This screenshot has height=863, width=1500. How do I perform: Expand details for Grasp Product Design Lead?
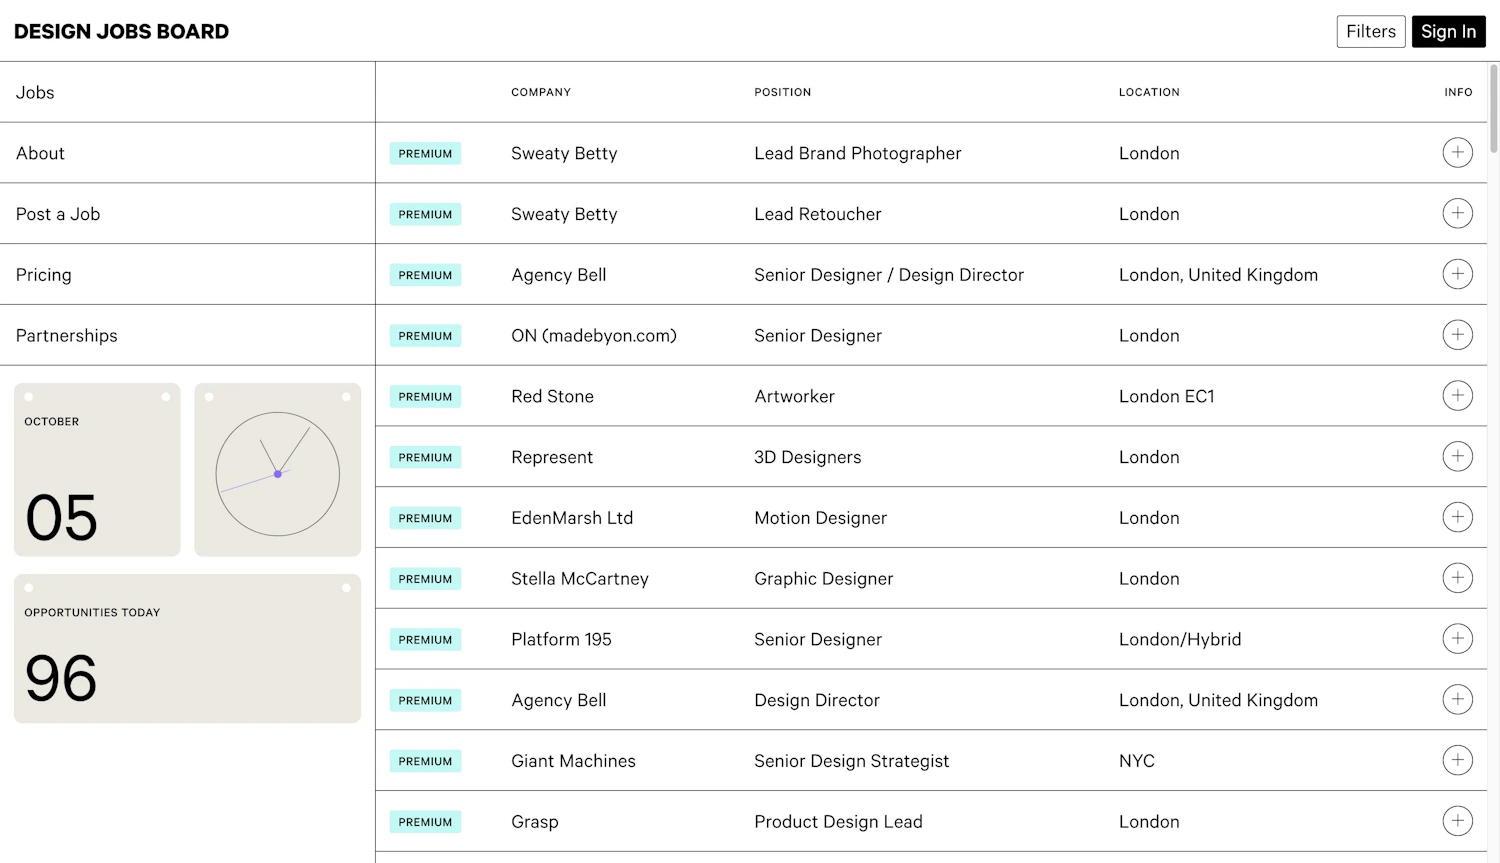(1457, 821)
